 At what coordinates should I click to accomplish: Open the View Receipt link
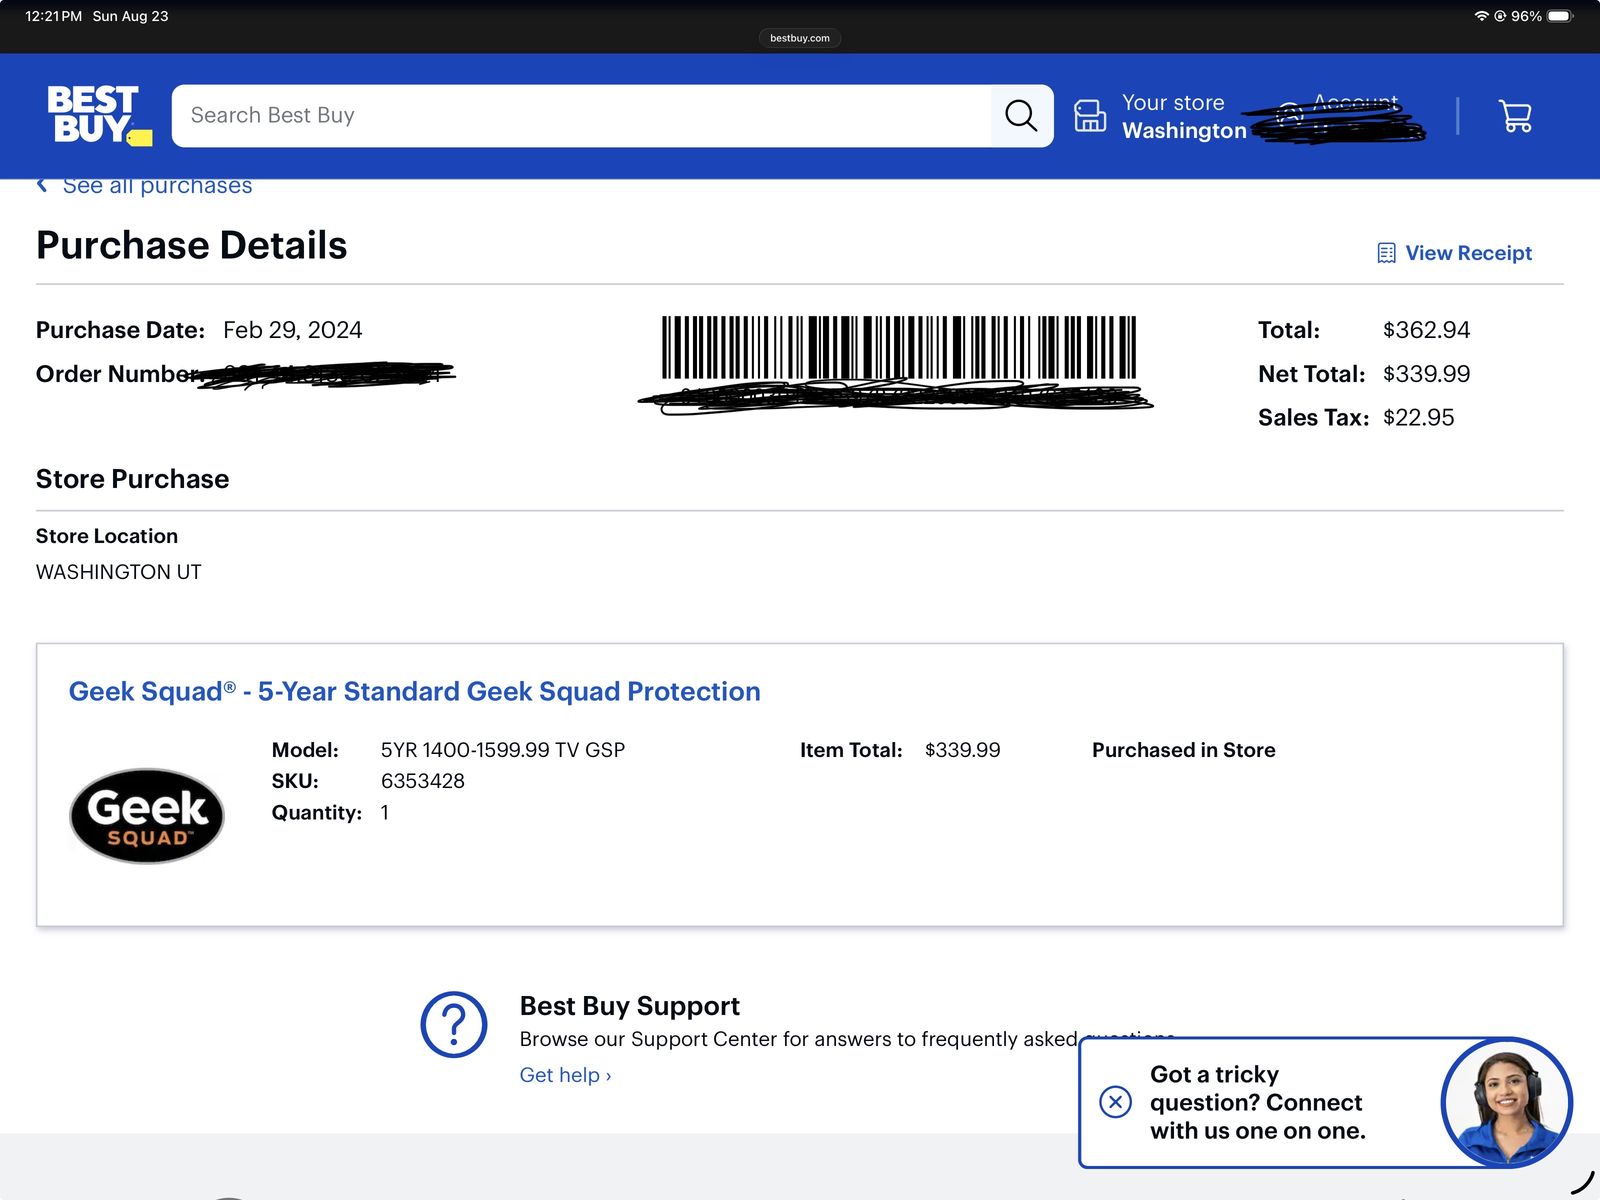(1468, 253)
